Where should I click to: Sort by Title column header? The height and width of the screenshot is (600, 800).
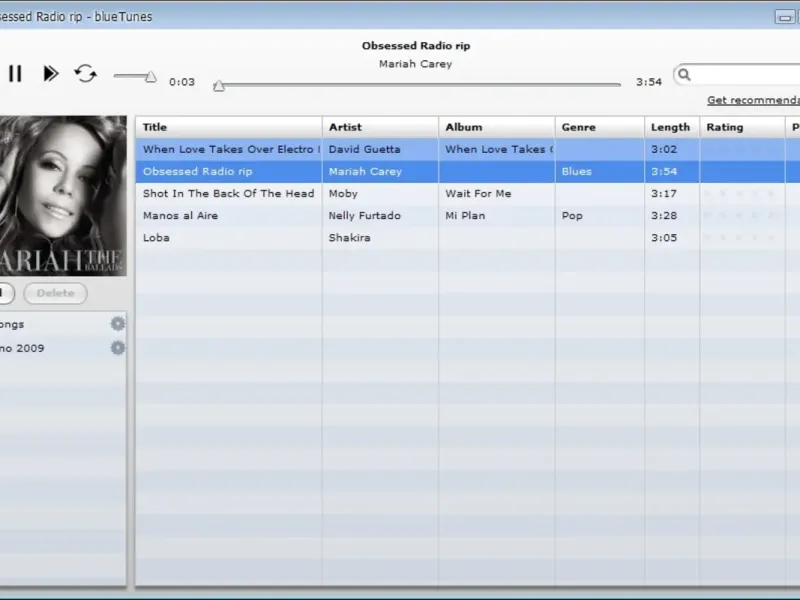[229, 127]
